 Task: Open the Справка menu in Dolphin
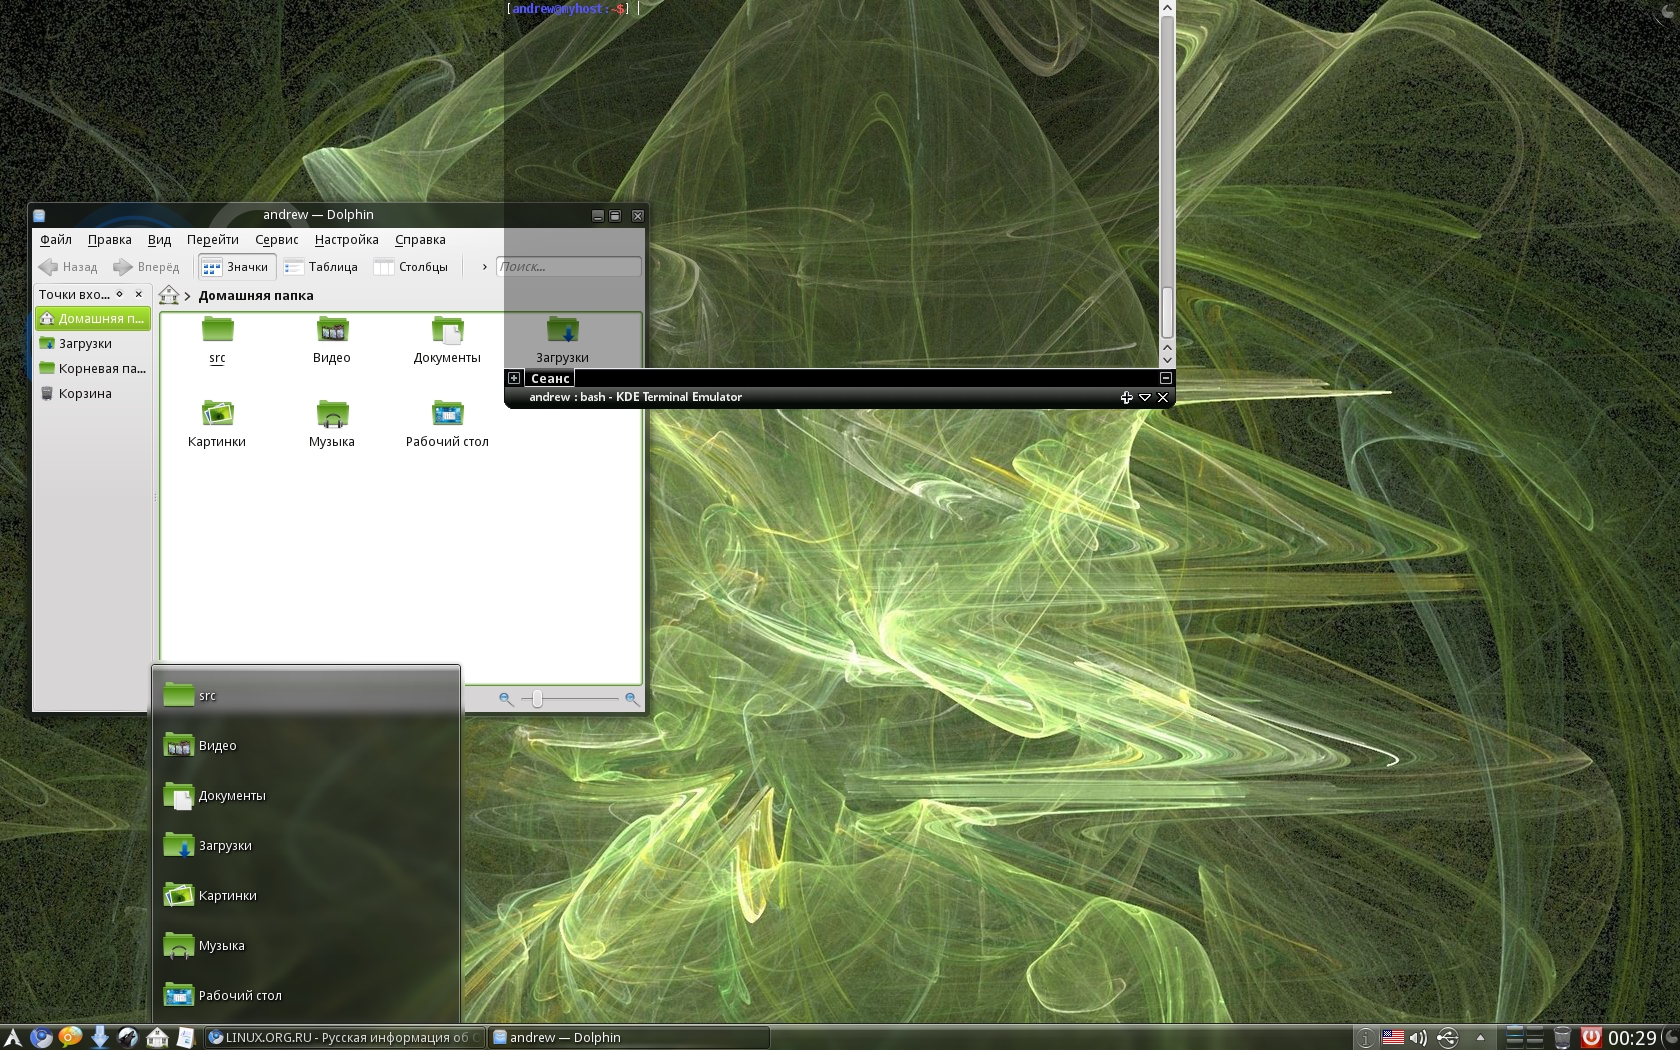click(420, 240)
